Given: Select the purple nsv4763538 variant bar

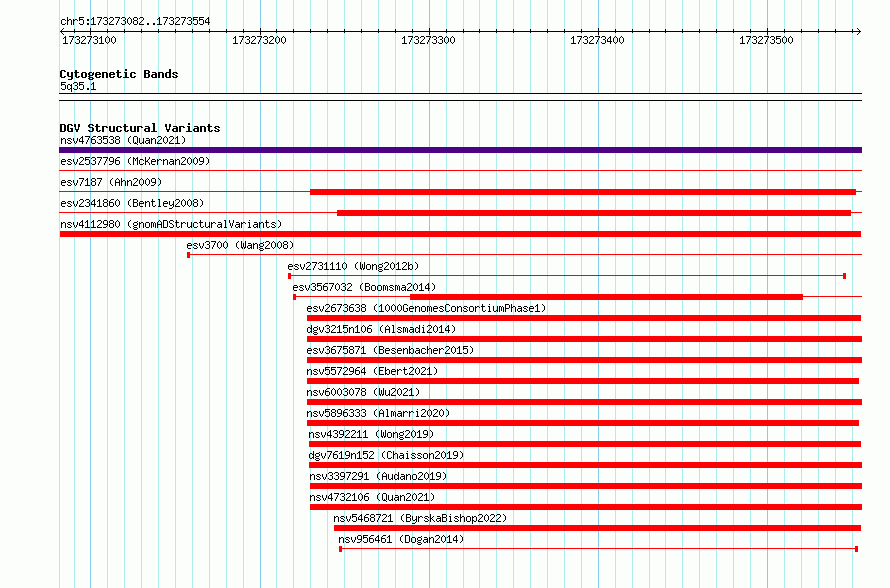Looking at the screenshot, I should pyautogui.click(x=460, y=150).
